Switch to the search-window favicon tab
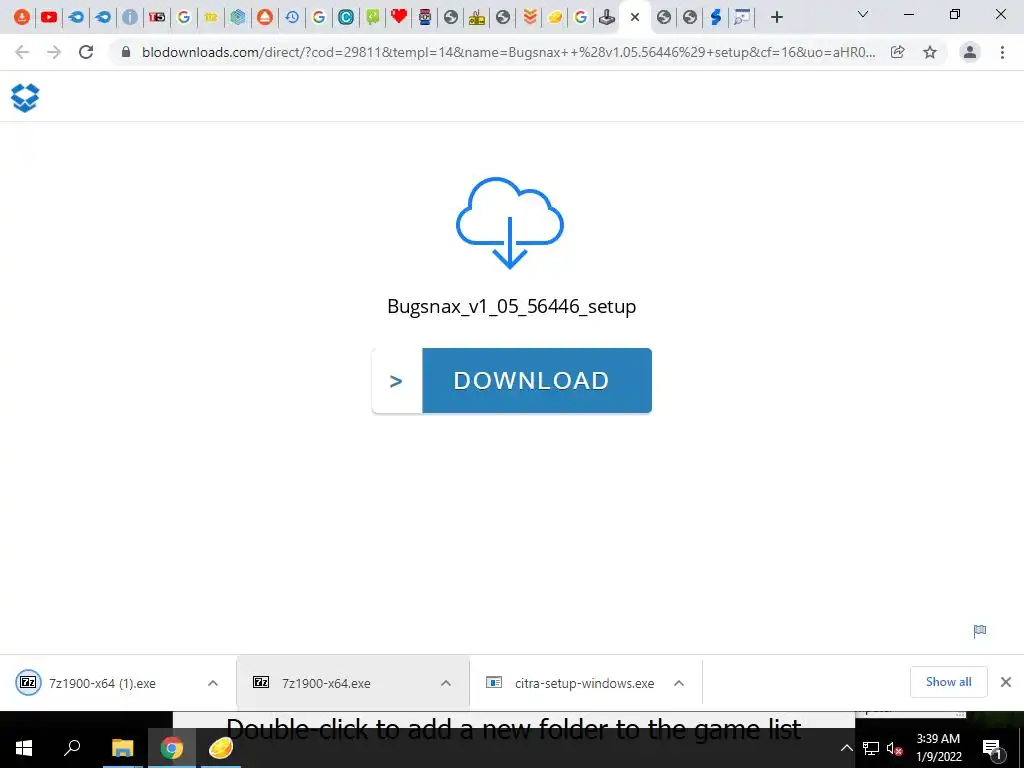This screenshot has width=1024, height=768. tap(741, 17)
